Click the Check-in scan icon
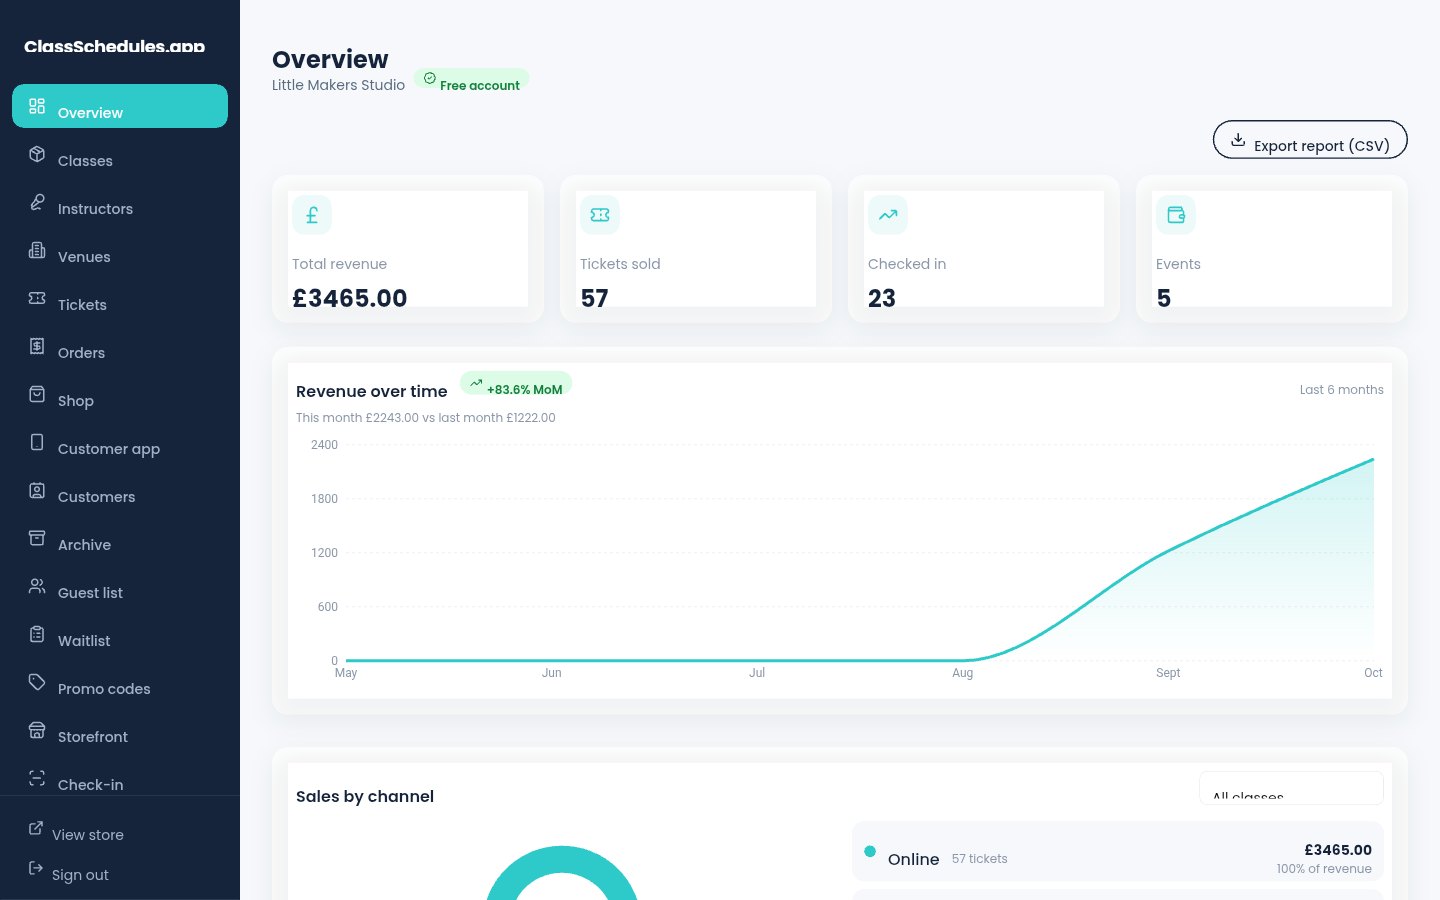The image size is (1440, 900). 37,778
